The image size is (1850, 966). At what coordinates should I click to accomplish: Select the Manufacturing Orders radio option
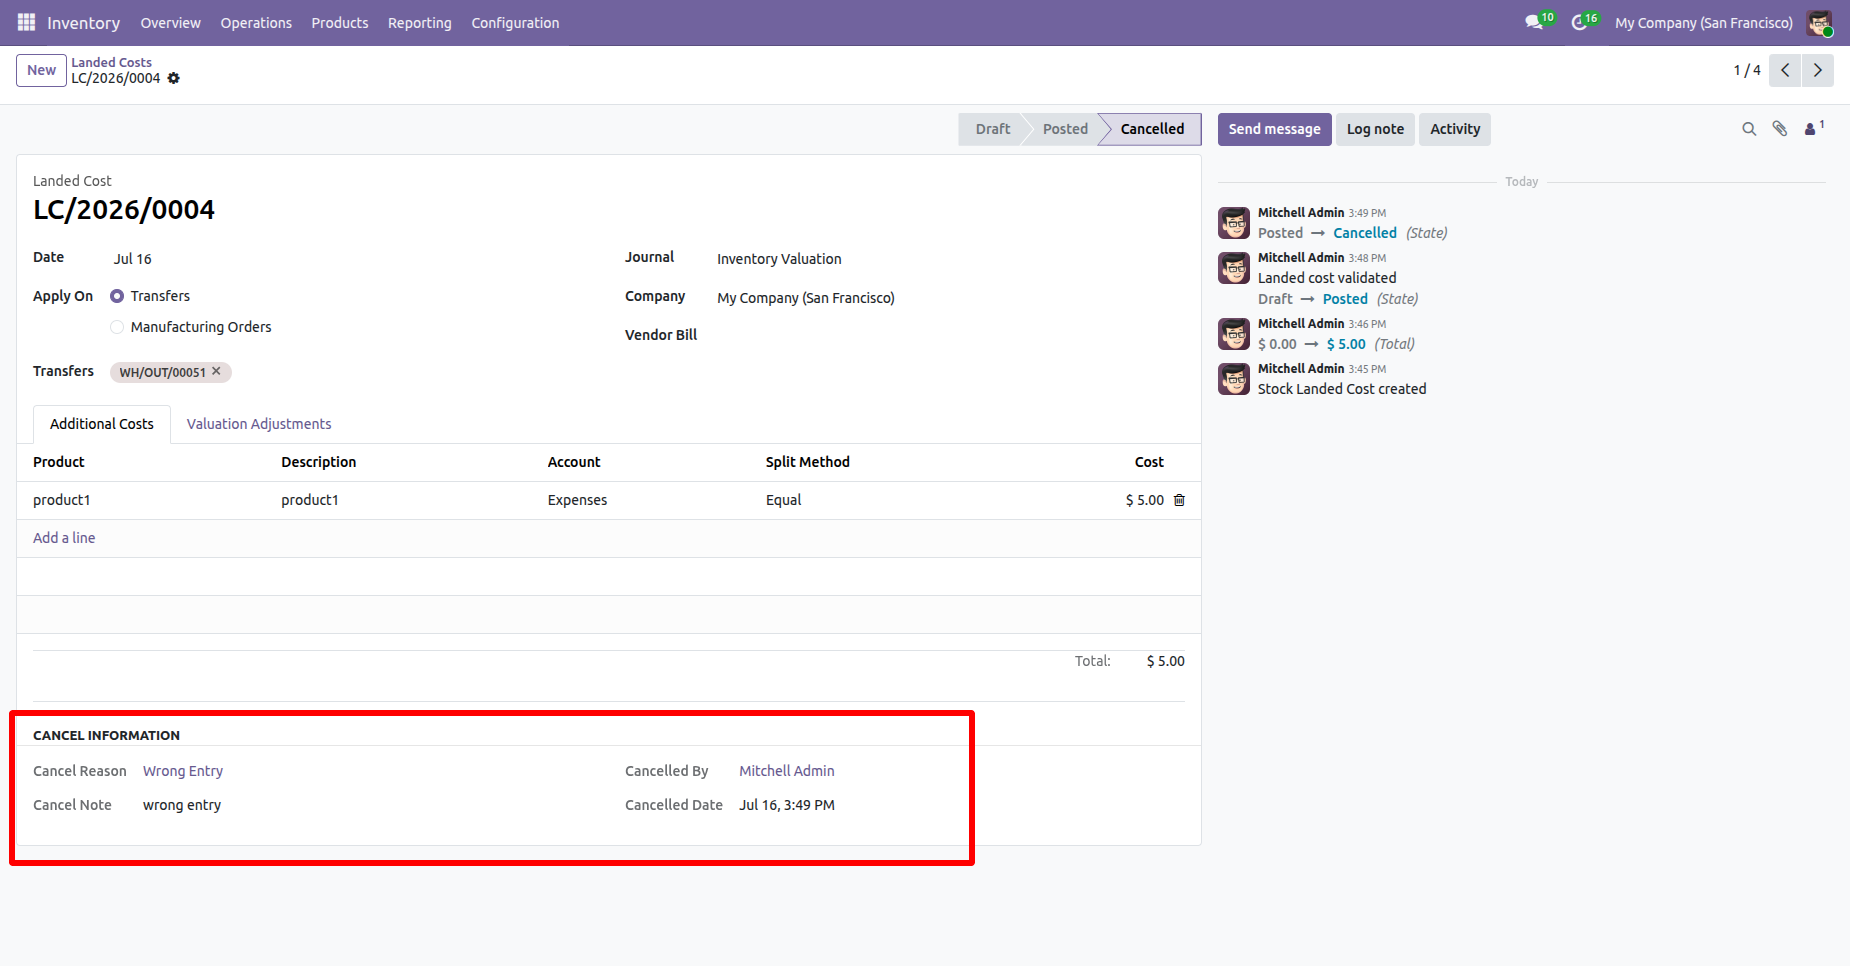[117, 327]
